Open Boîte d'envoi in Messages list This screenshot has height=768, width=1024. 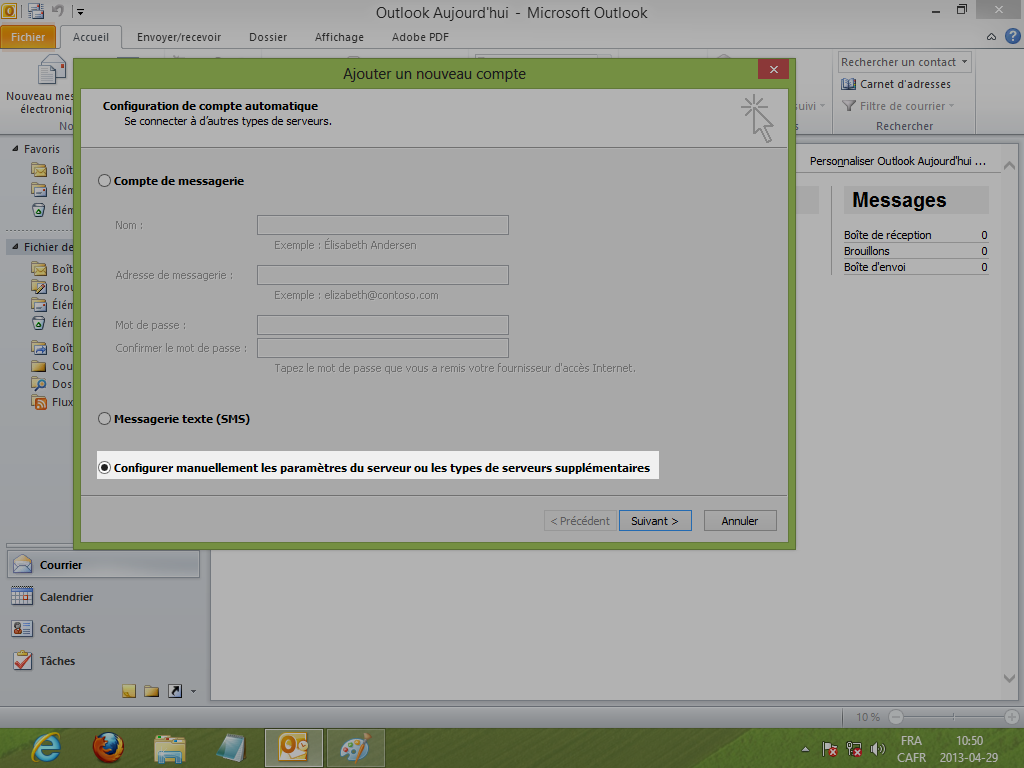874,267
